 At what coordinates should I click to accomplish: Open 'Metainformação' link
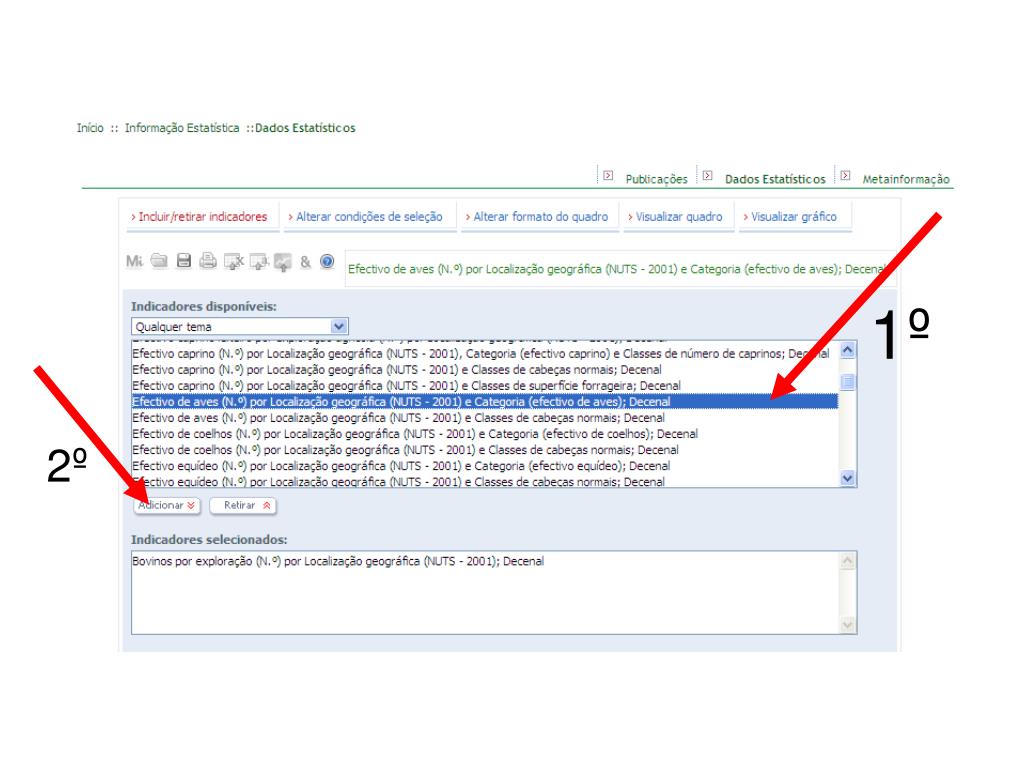click(905, 180)
